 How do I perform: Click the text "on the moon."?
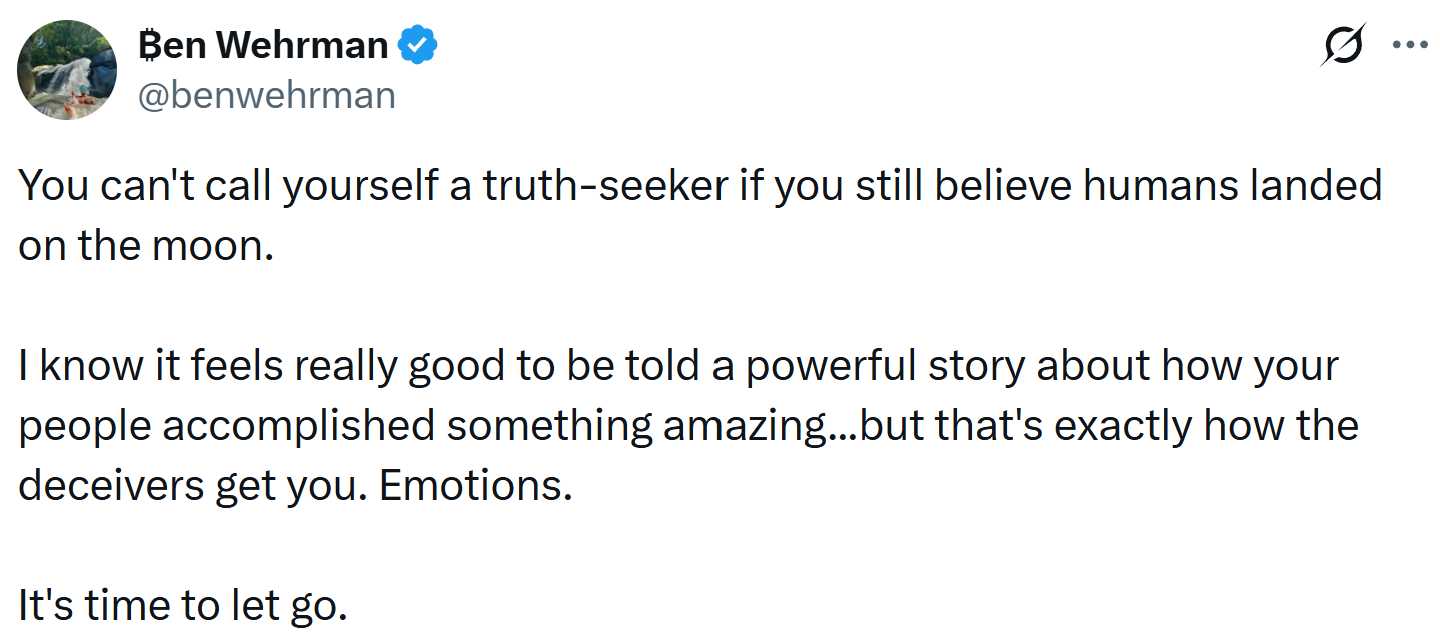[x=145, y=247]
